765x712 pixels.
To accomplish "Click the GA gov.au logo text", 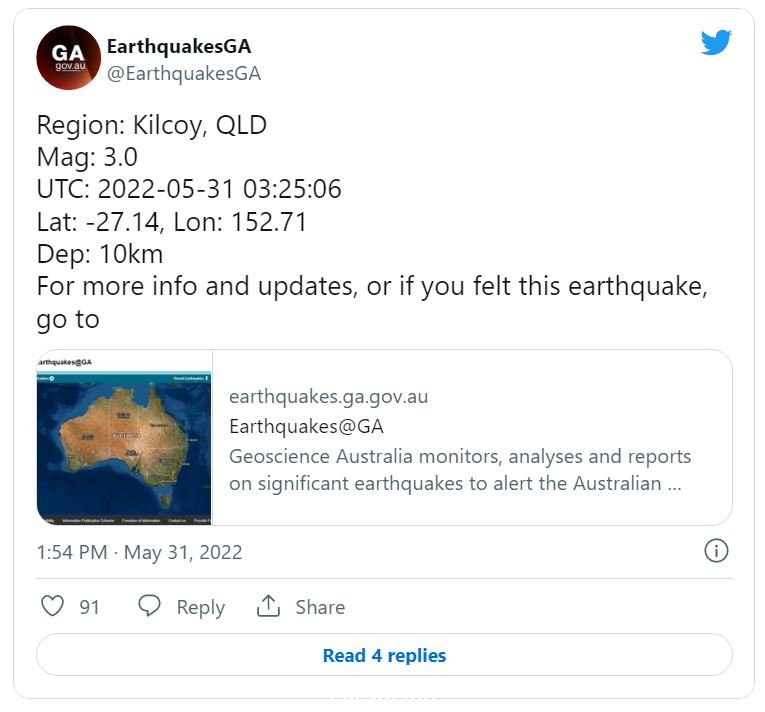I will pos(68,58).
